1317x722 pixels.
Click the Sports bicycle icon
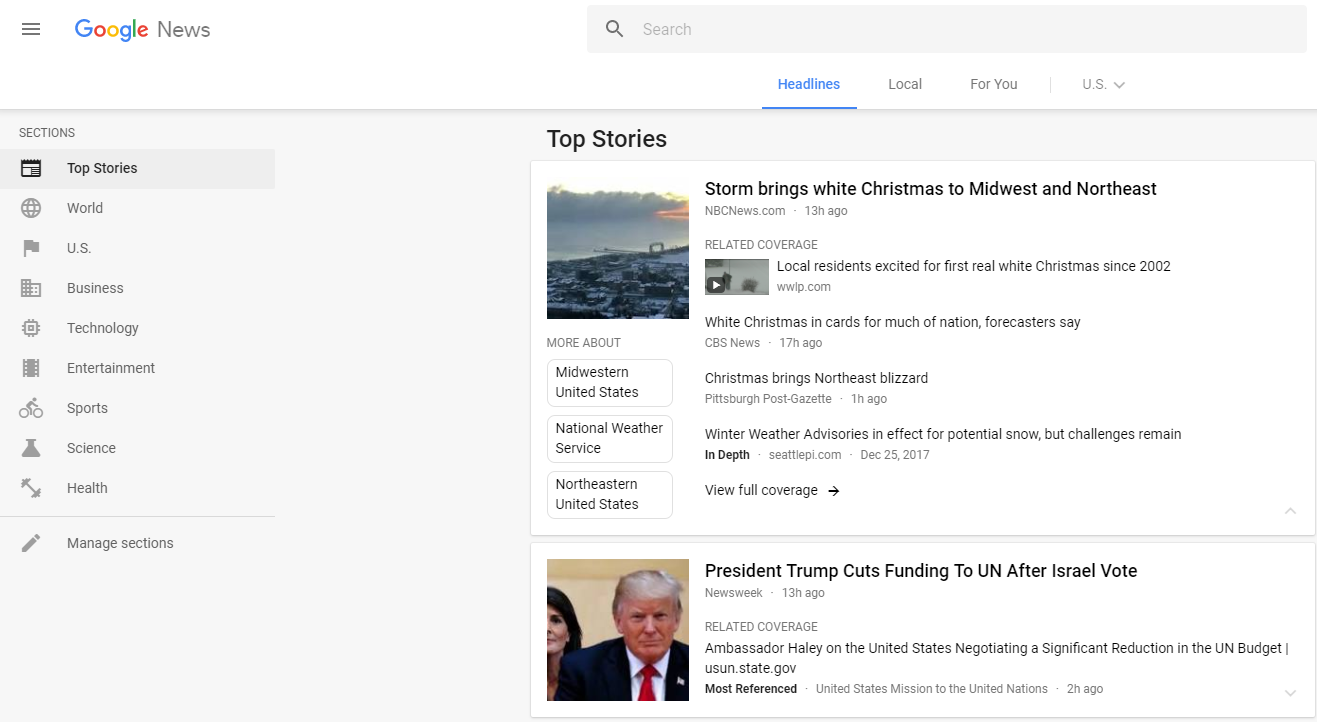31,408
